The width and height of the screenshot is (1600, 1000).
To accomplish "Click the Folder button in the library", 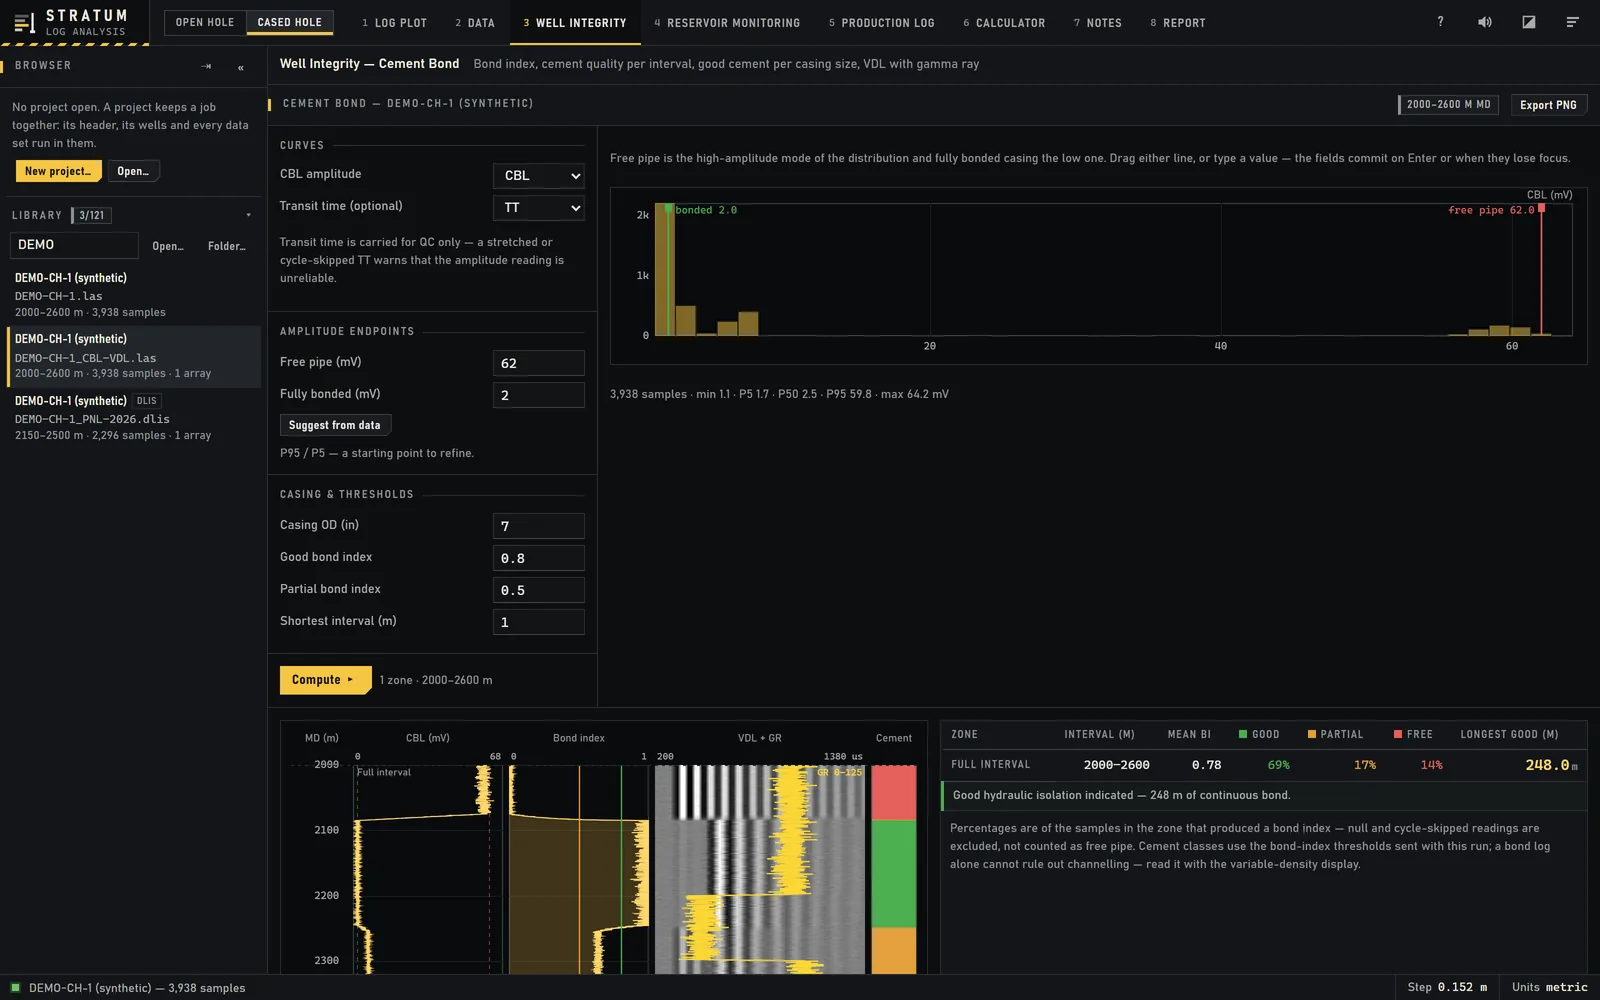I will pyautogui.click(x=227, y=246).
